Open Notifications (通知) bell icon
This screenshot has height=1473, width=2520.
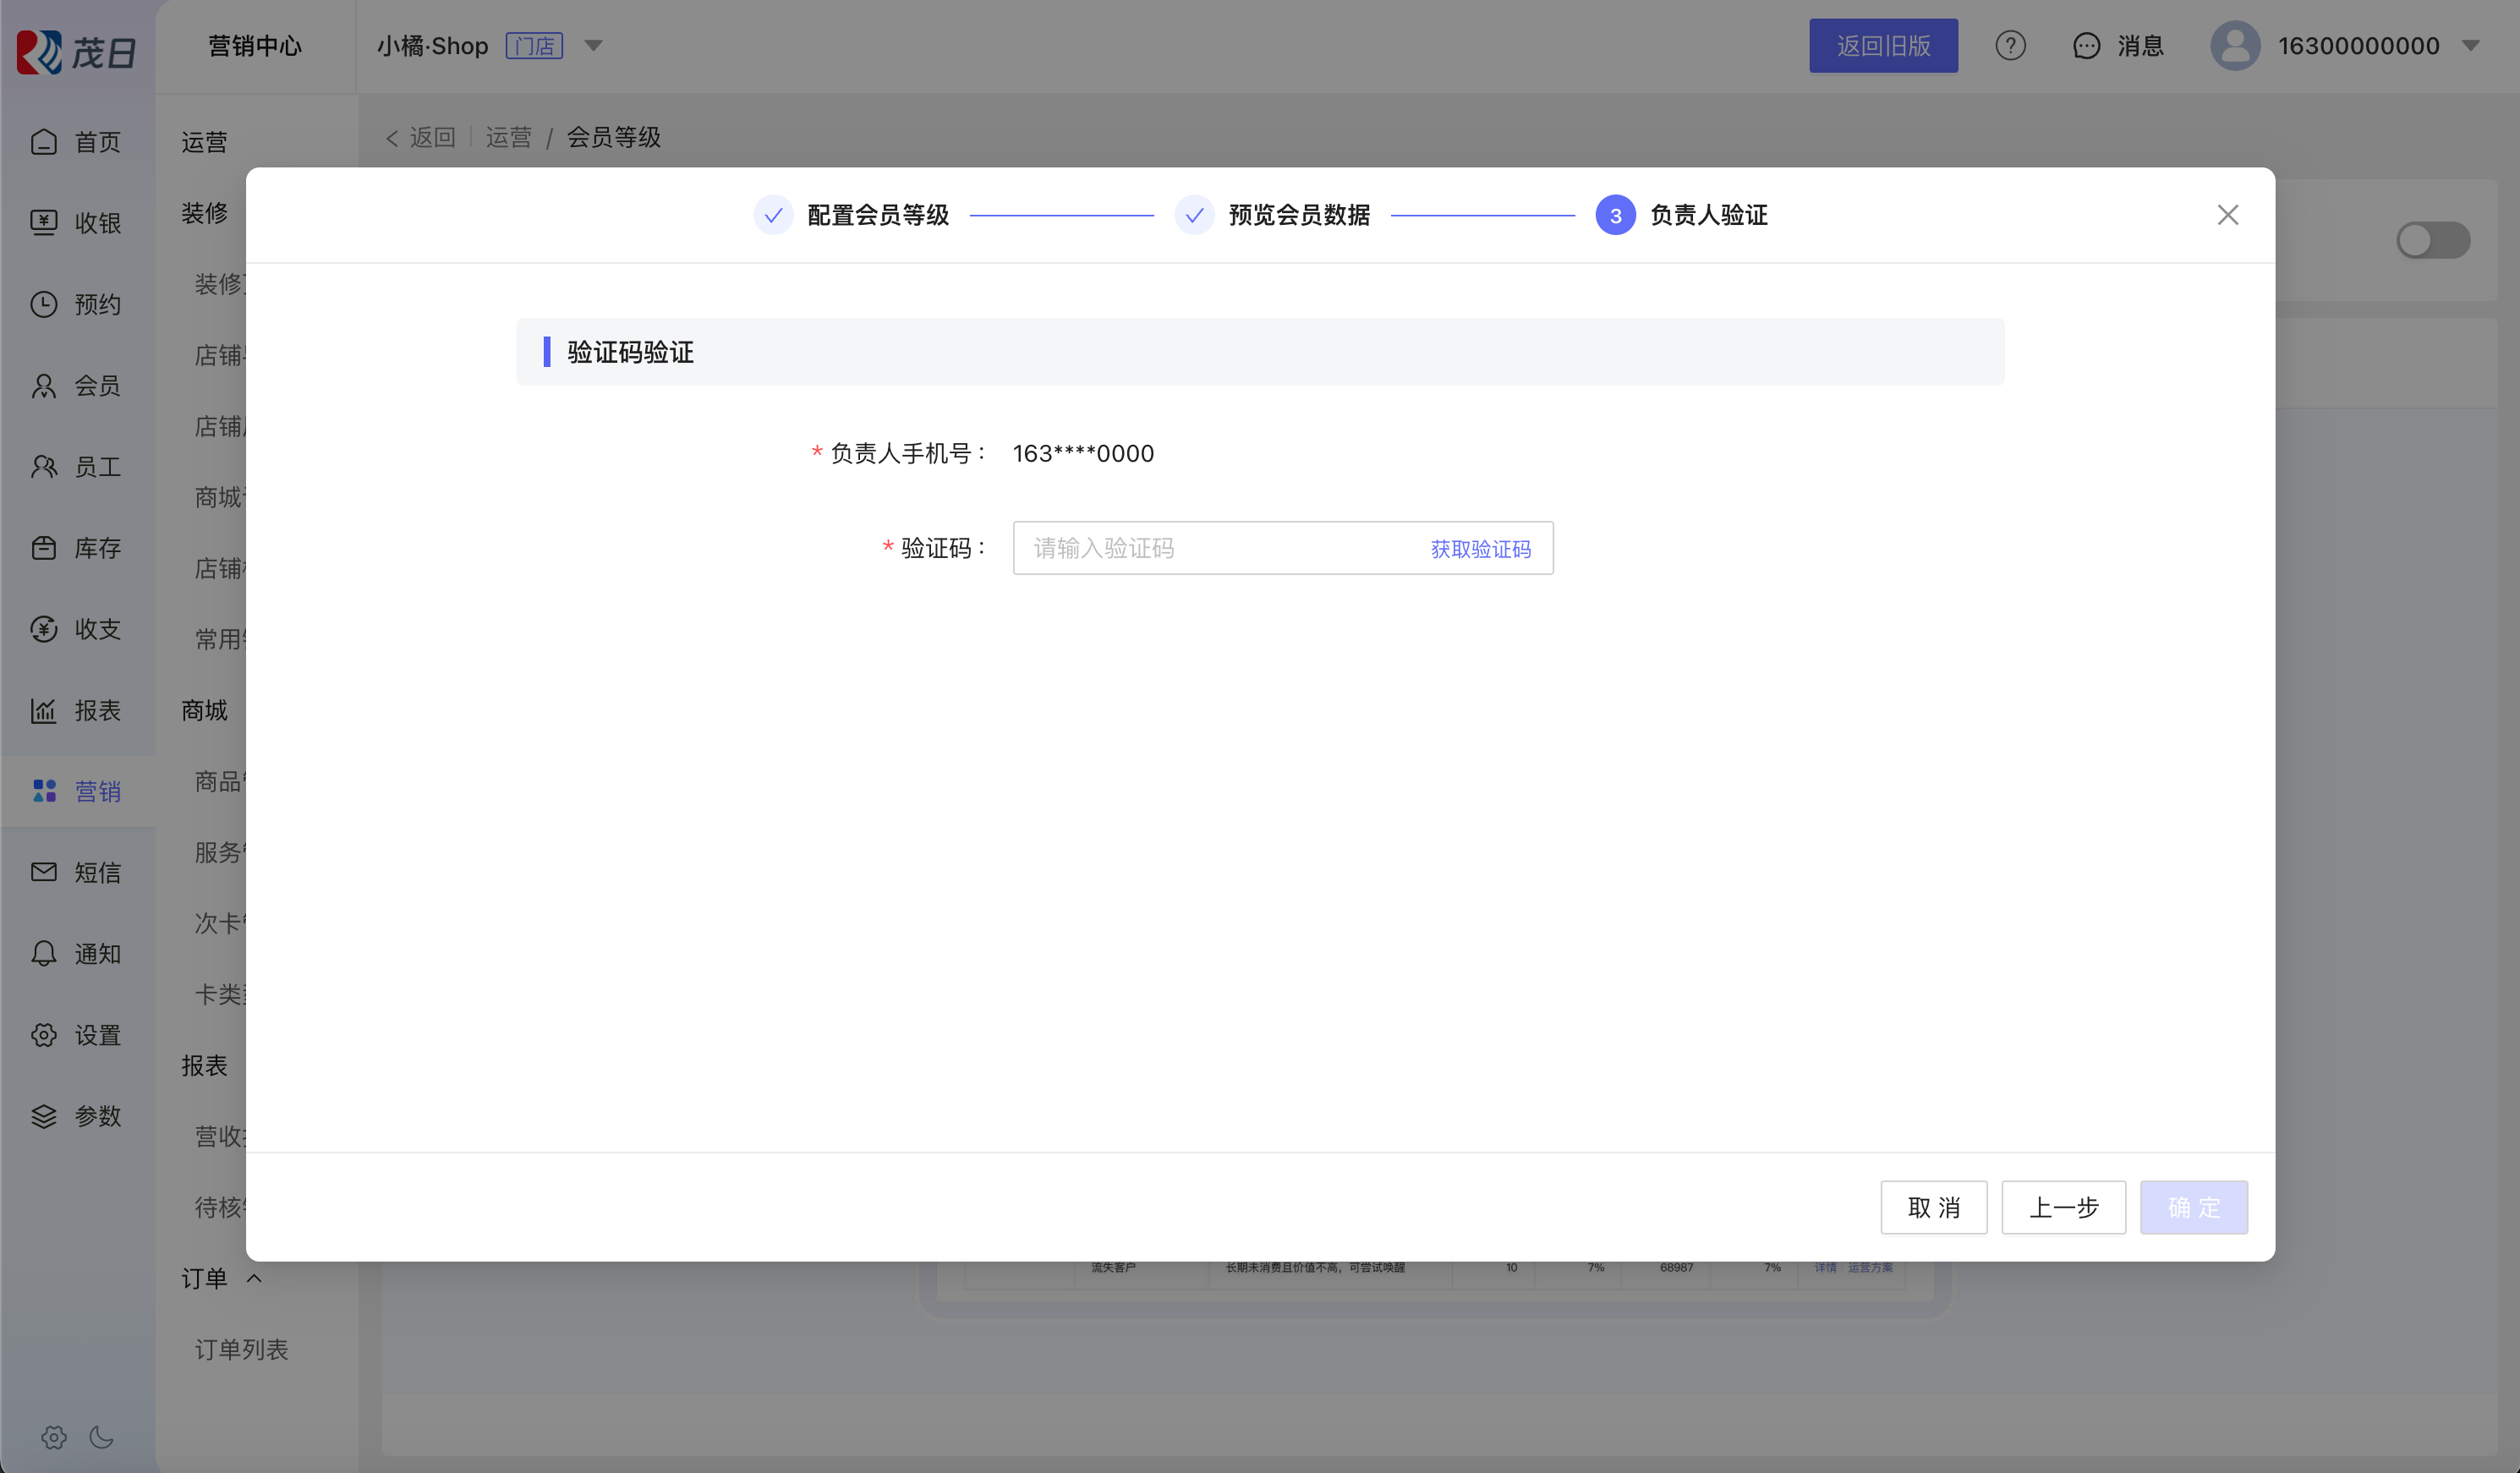pyautogui.click(x=44, y=953)
